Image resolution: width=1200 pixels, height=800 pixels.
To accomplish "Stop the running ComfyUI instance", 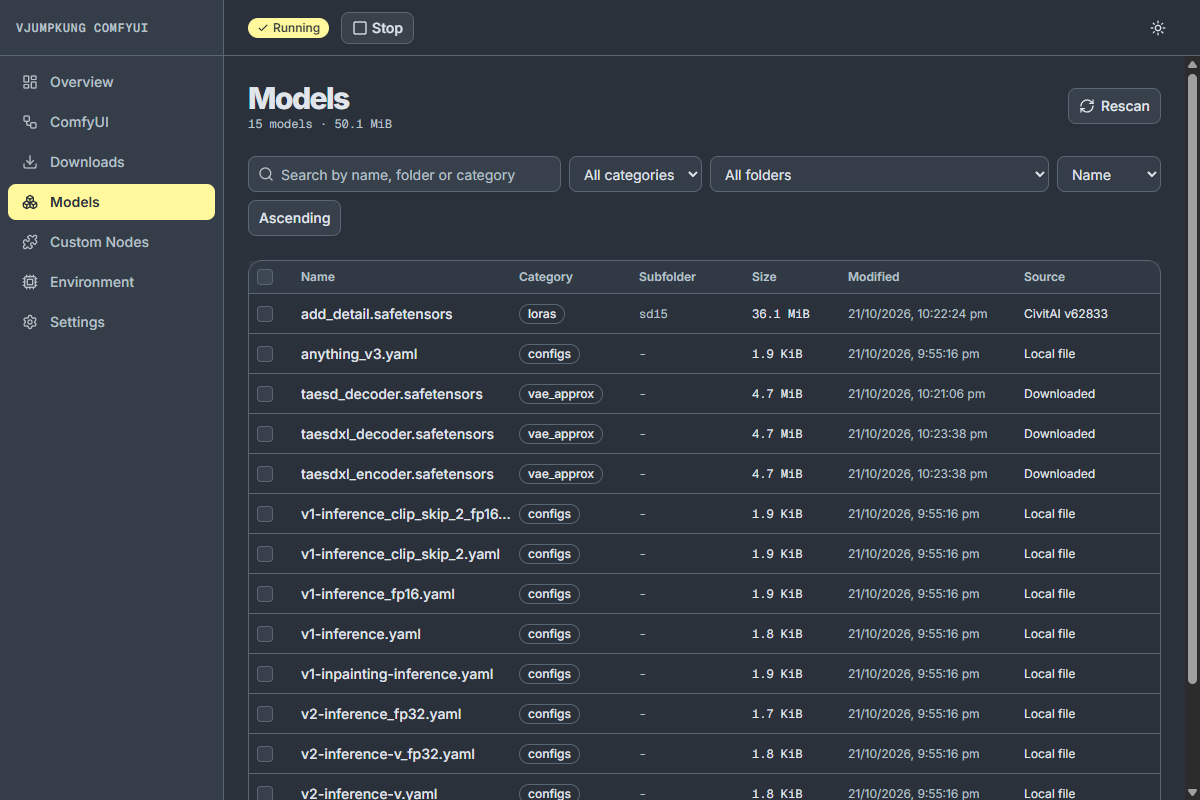I will [x=377, y=28].
